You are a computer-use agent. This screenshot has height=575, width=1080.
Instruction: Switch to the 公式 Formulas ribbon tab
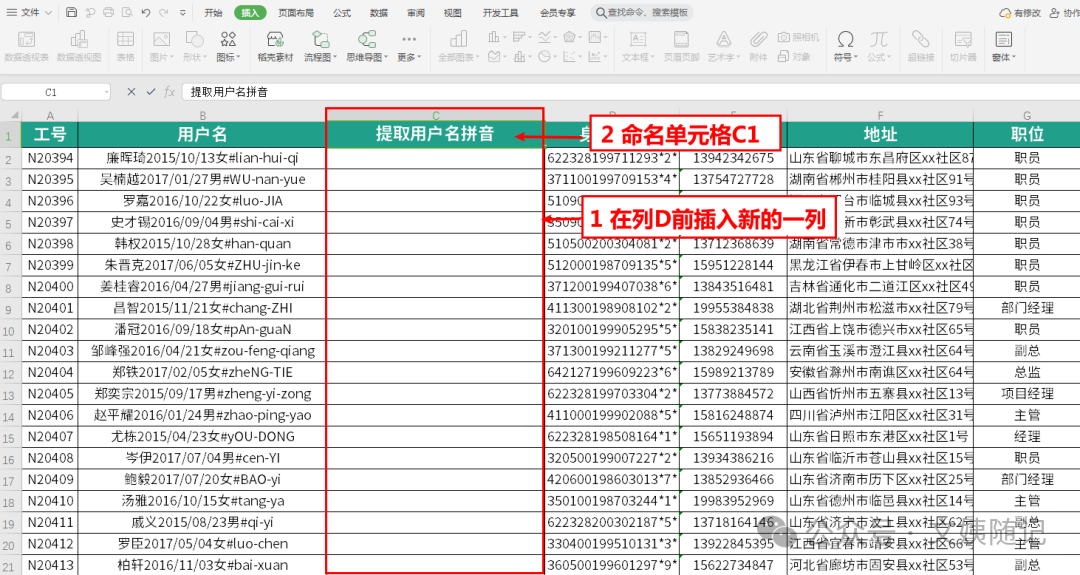pyautogui.click(x=342, y=12)
